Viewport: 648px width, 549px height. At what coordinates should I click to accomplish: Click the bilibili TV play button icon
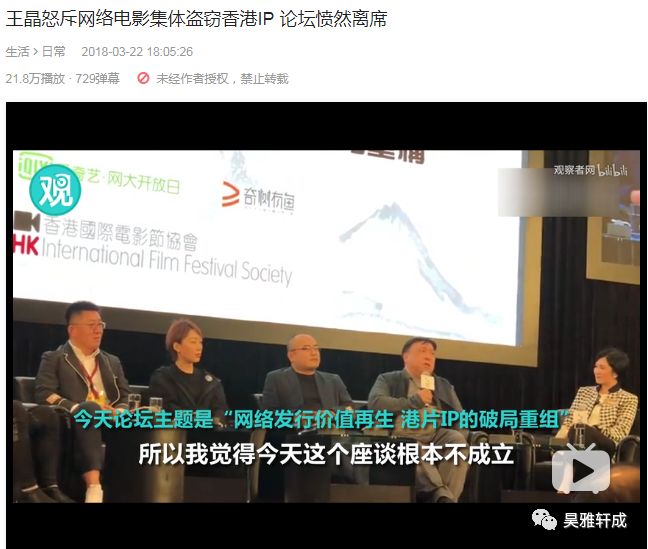(x=581, y=469)
